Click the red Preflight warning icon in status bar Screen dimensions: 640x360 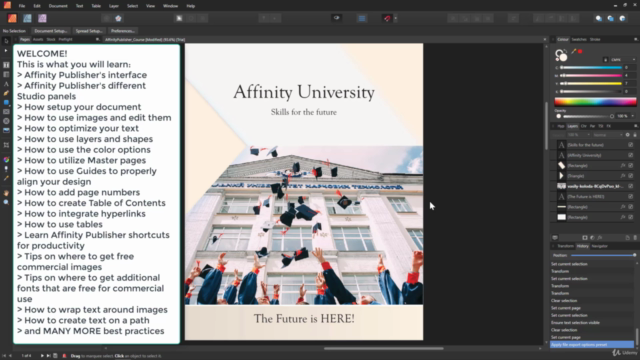pyautogui.click(x=64, y=356)
